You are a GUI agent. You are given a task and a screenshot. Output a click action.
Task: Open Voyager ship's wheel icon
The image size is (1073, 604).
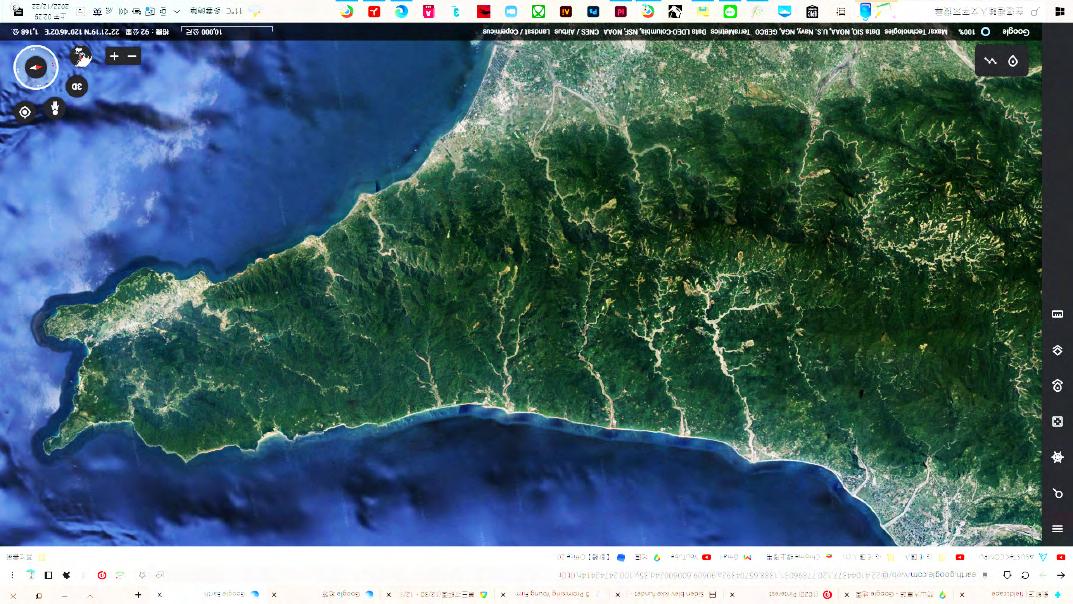[x=1057, y=457]
